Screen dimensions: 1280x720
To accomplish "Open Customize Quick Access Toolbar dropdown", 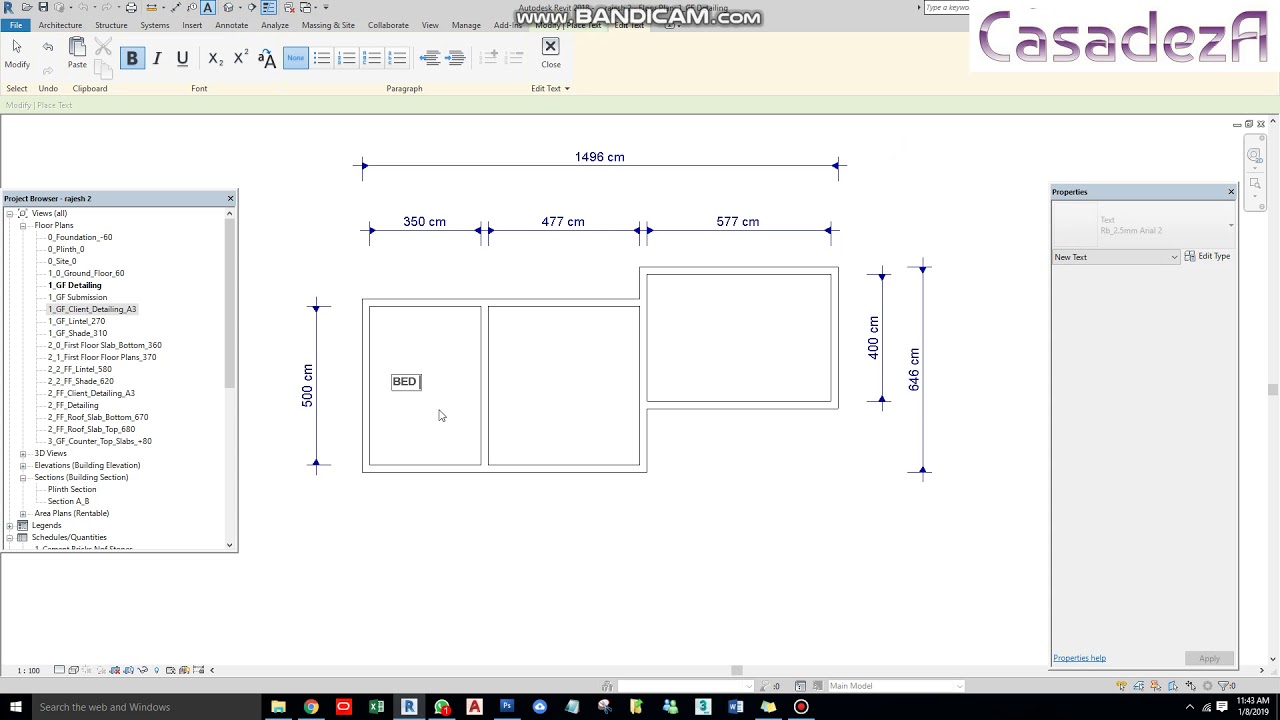I will 326,7.
